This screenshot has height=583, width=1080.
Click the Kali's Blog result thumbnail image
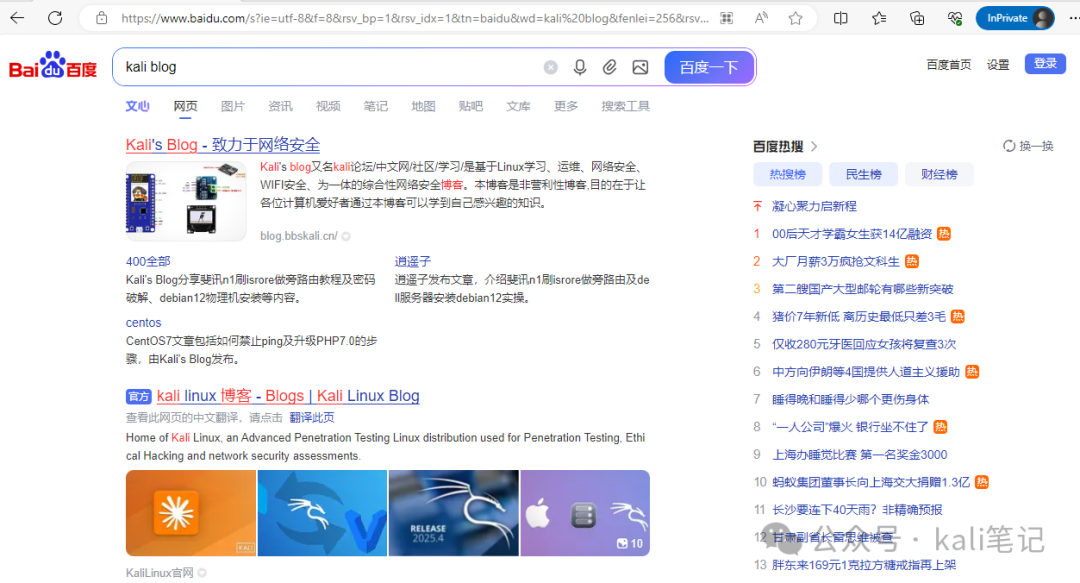(186, 201)
